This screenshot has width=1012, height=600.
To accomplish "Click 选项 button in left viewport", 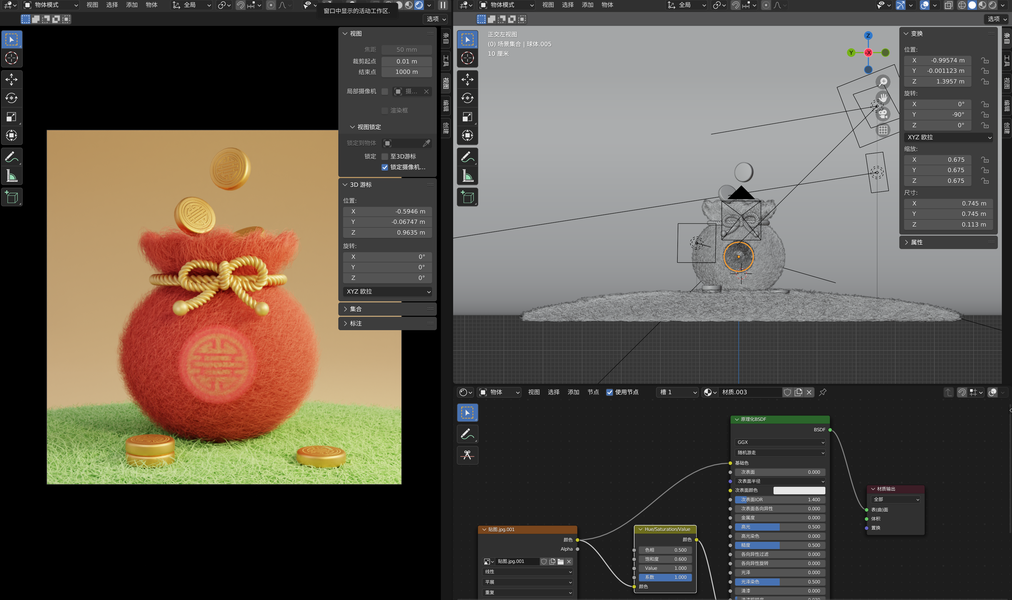I will 436,19.
